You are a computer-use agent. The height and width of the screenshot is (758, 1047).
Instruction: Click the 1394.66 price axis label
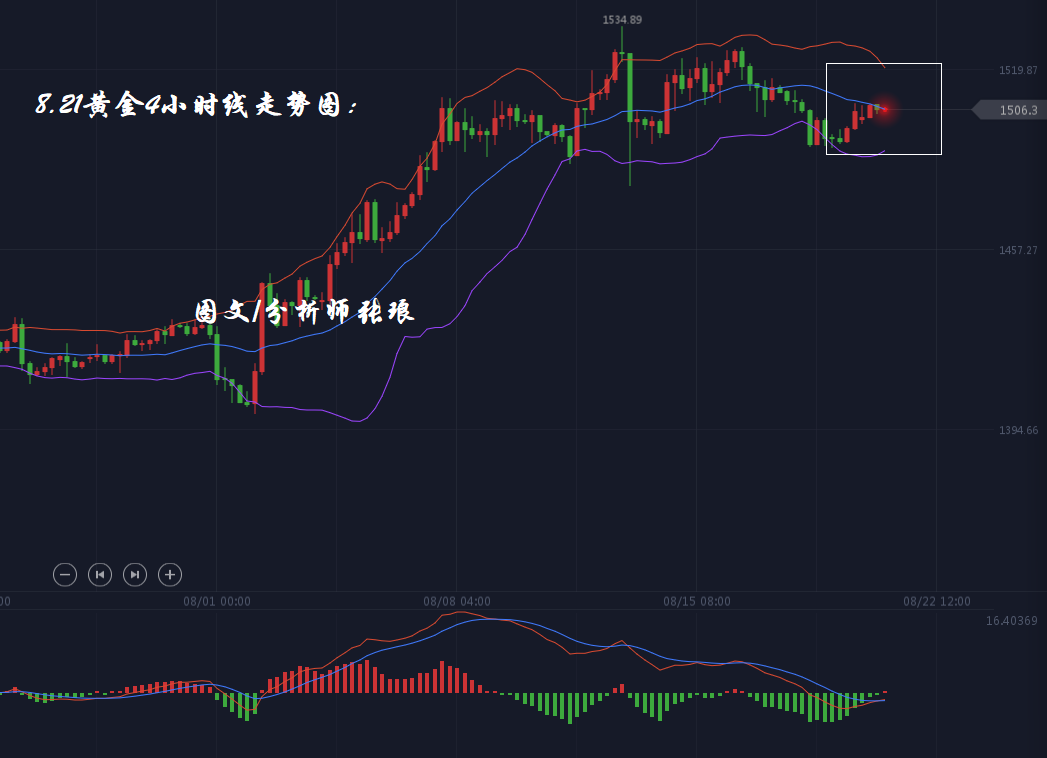pos(1018,431)
